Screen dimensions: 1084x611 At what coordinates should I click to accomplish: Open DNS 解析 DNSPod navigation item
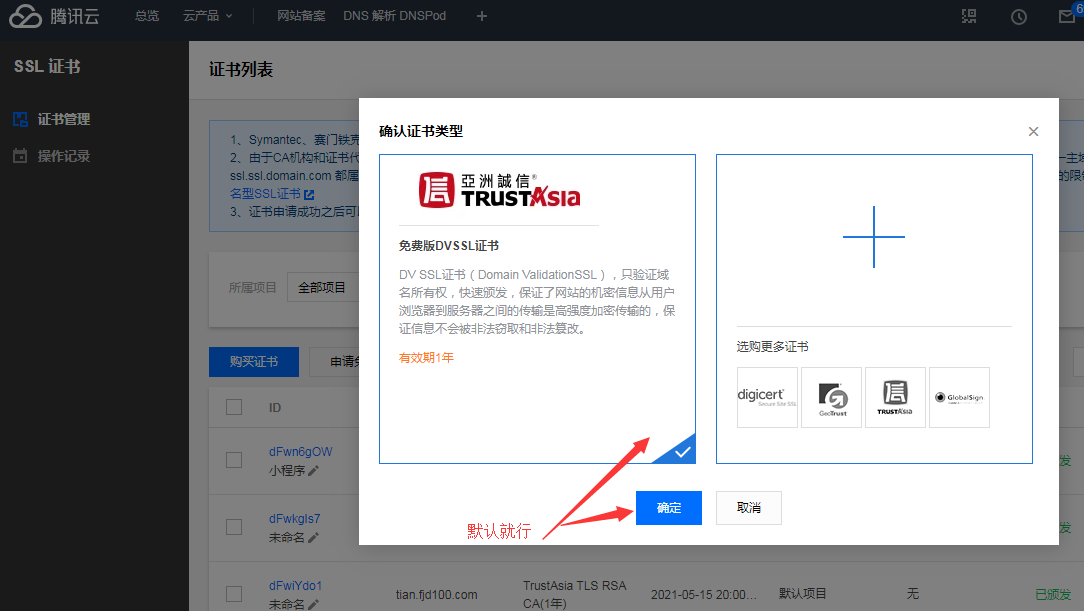(394, 16)
